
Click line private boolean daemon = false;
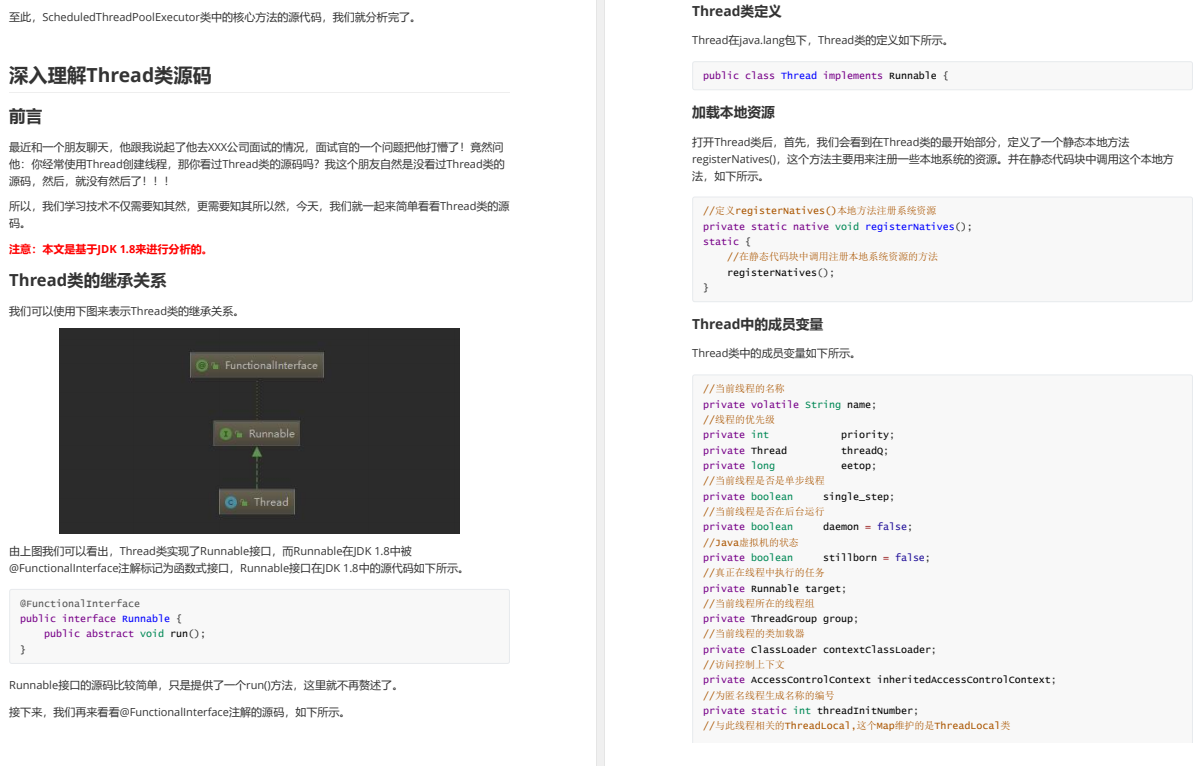807,526
